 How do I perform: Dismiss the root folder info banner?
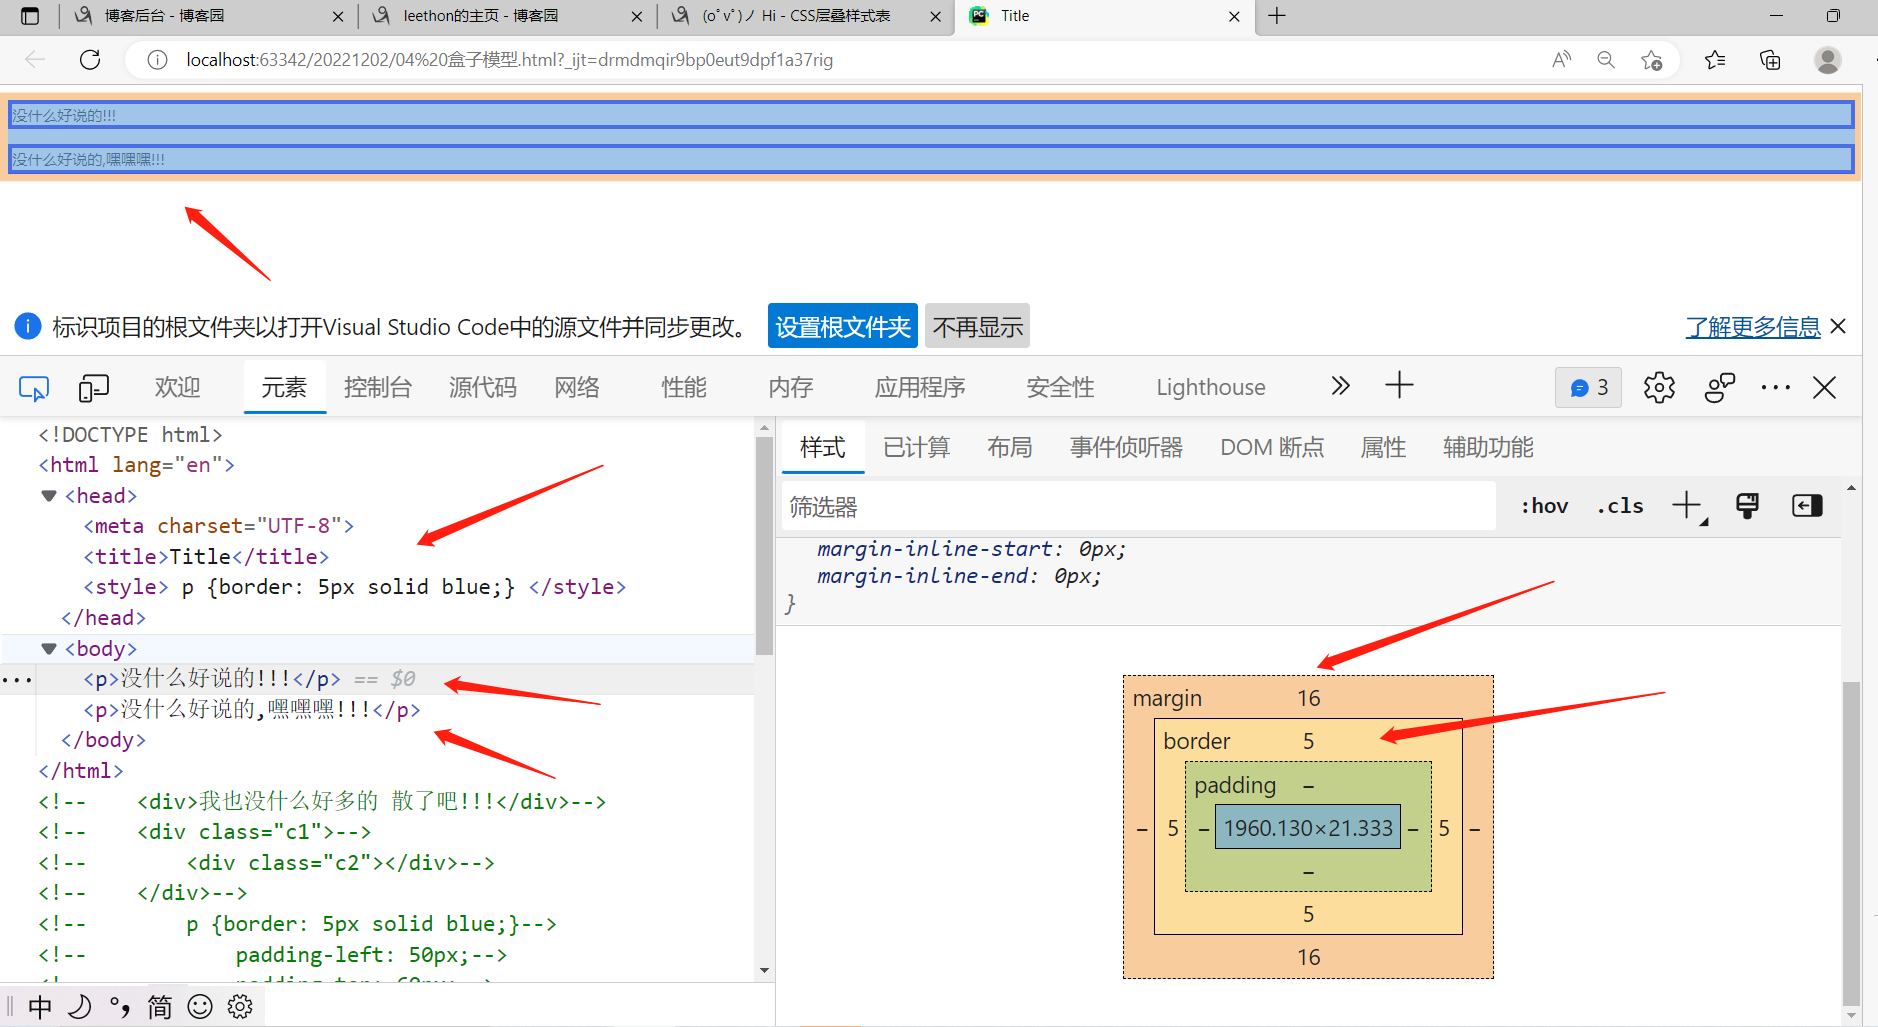click(x=1838, y=326)
